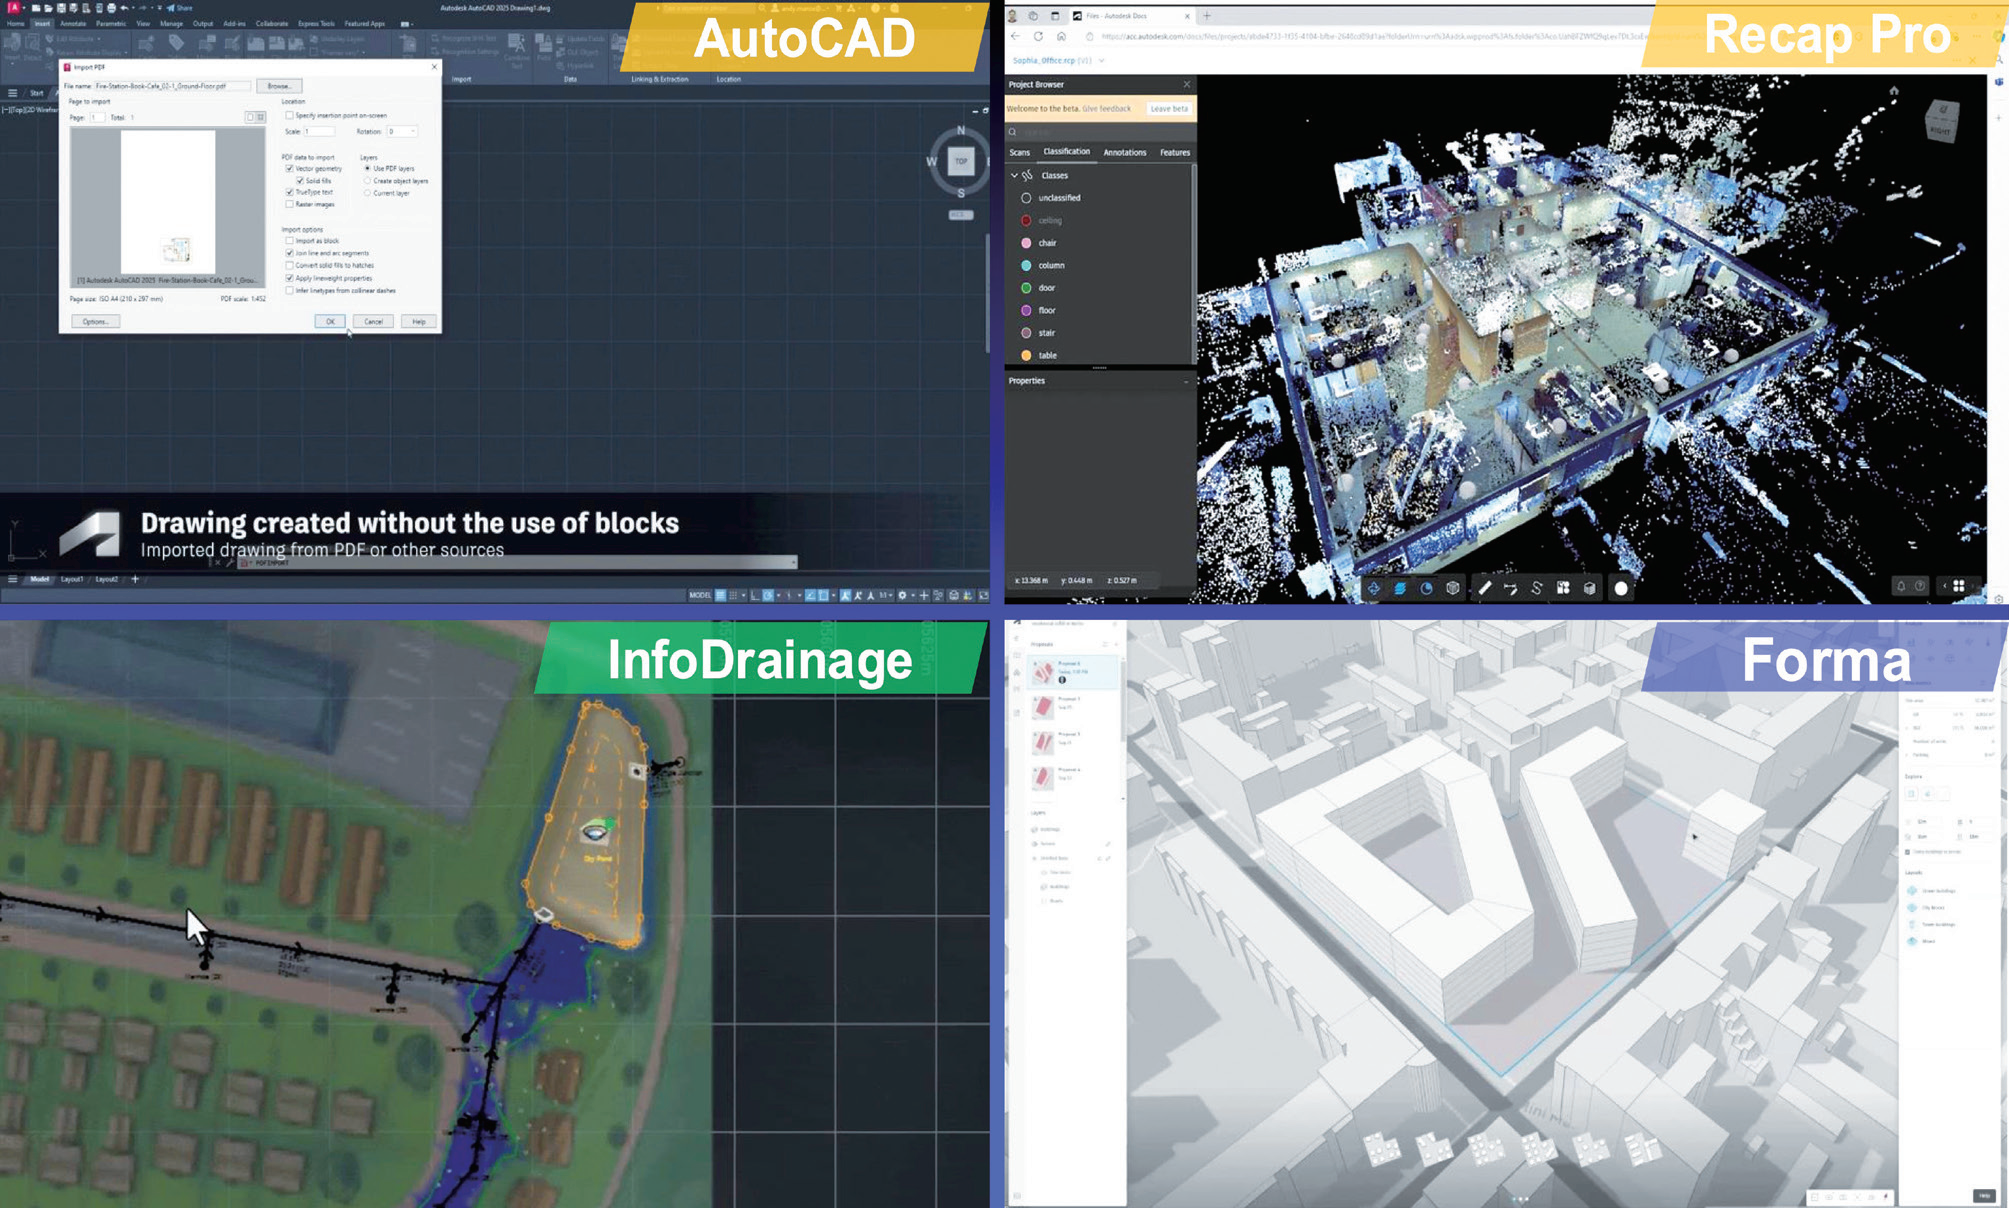Click the home view icon in Recap Pro viewport

tap(1894, 91)
